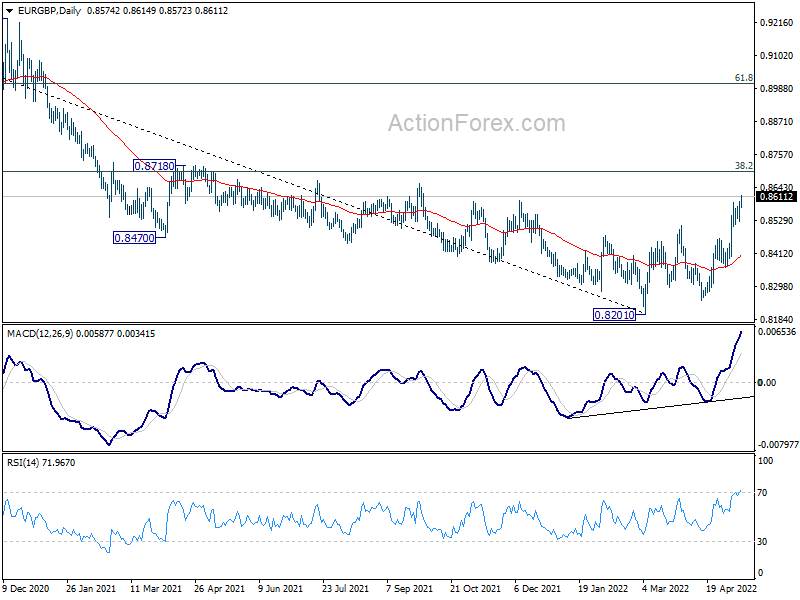This screenshot has width=800, height=600.
Task: Click the 38.2 Fibonacci level label
Action: tap(743, 165)
